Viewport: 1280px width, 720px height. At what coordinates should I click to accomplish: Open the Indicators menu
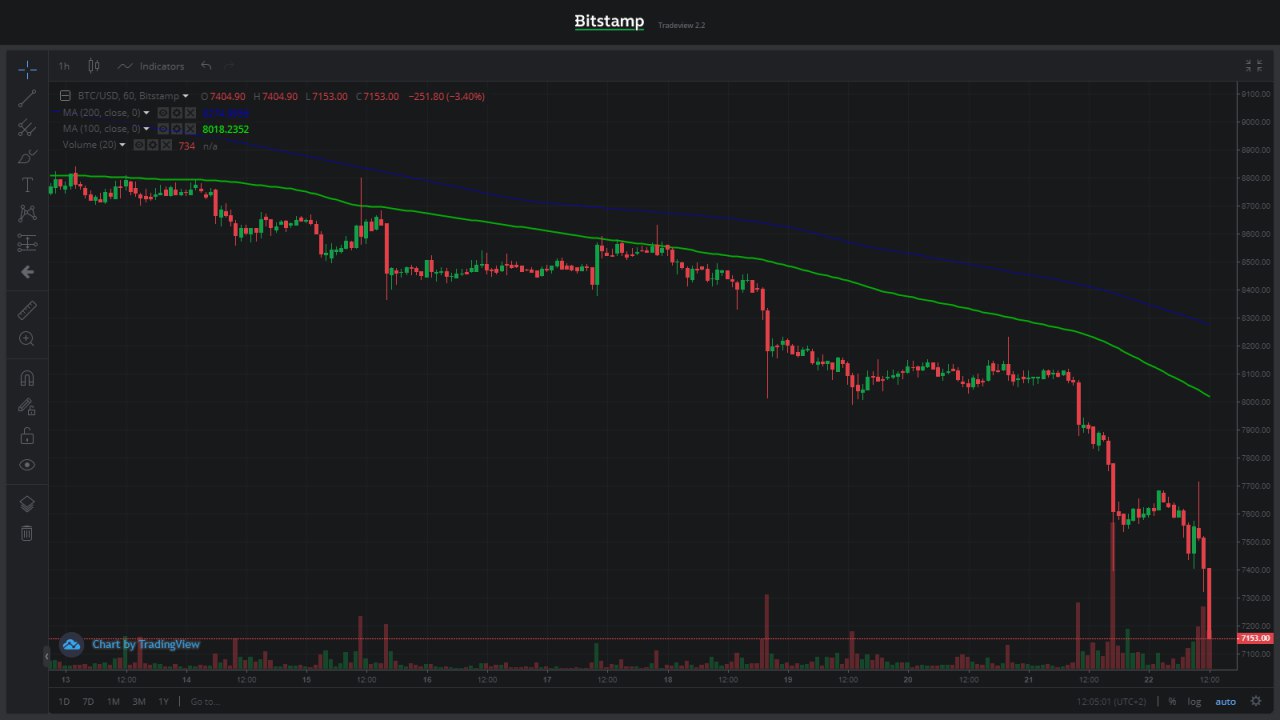pos(151,66)
